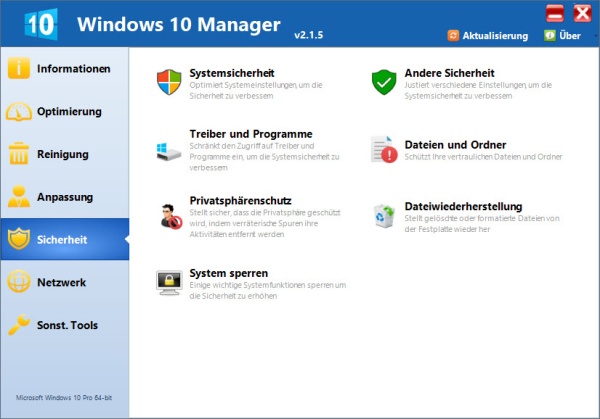This screenshot has width=600, height=419.
Task: Open Treiber und Programme title
Action: [251, 134]
